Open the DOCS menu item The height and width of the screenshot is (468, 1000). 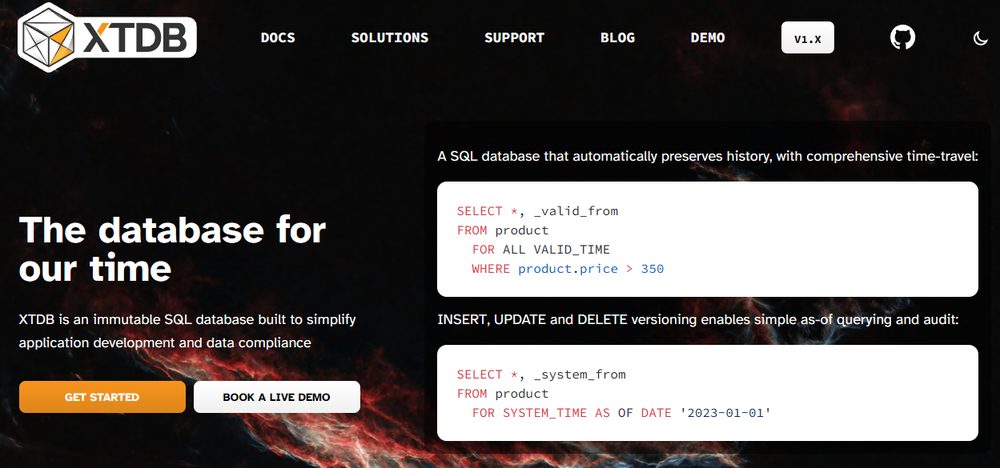pyautogui.click(x=278, y=38)
